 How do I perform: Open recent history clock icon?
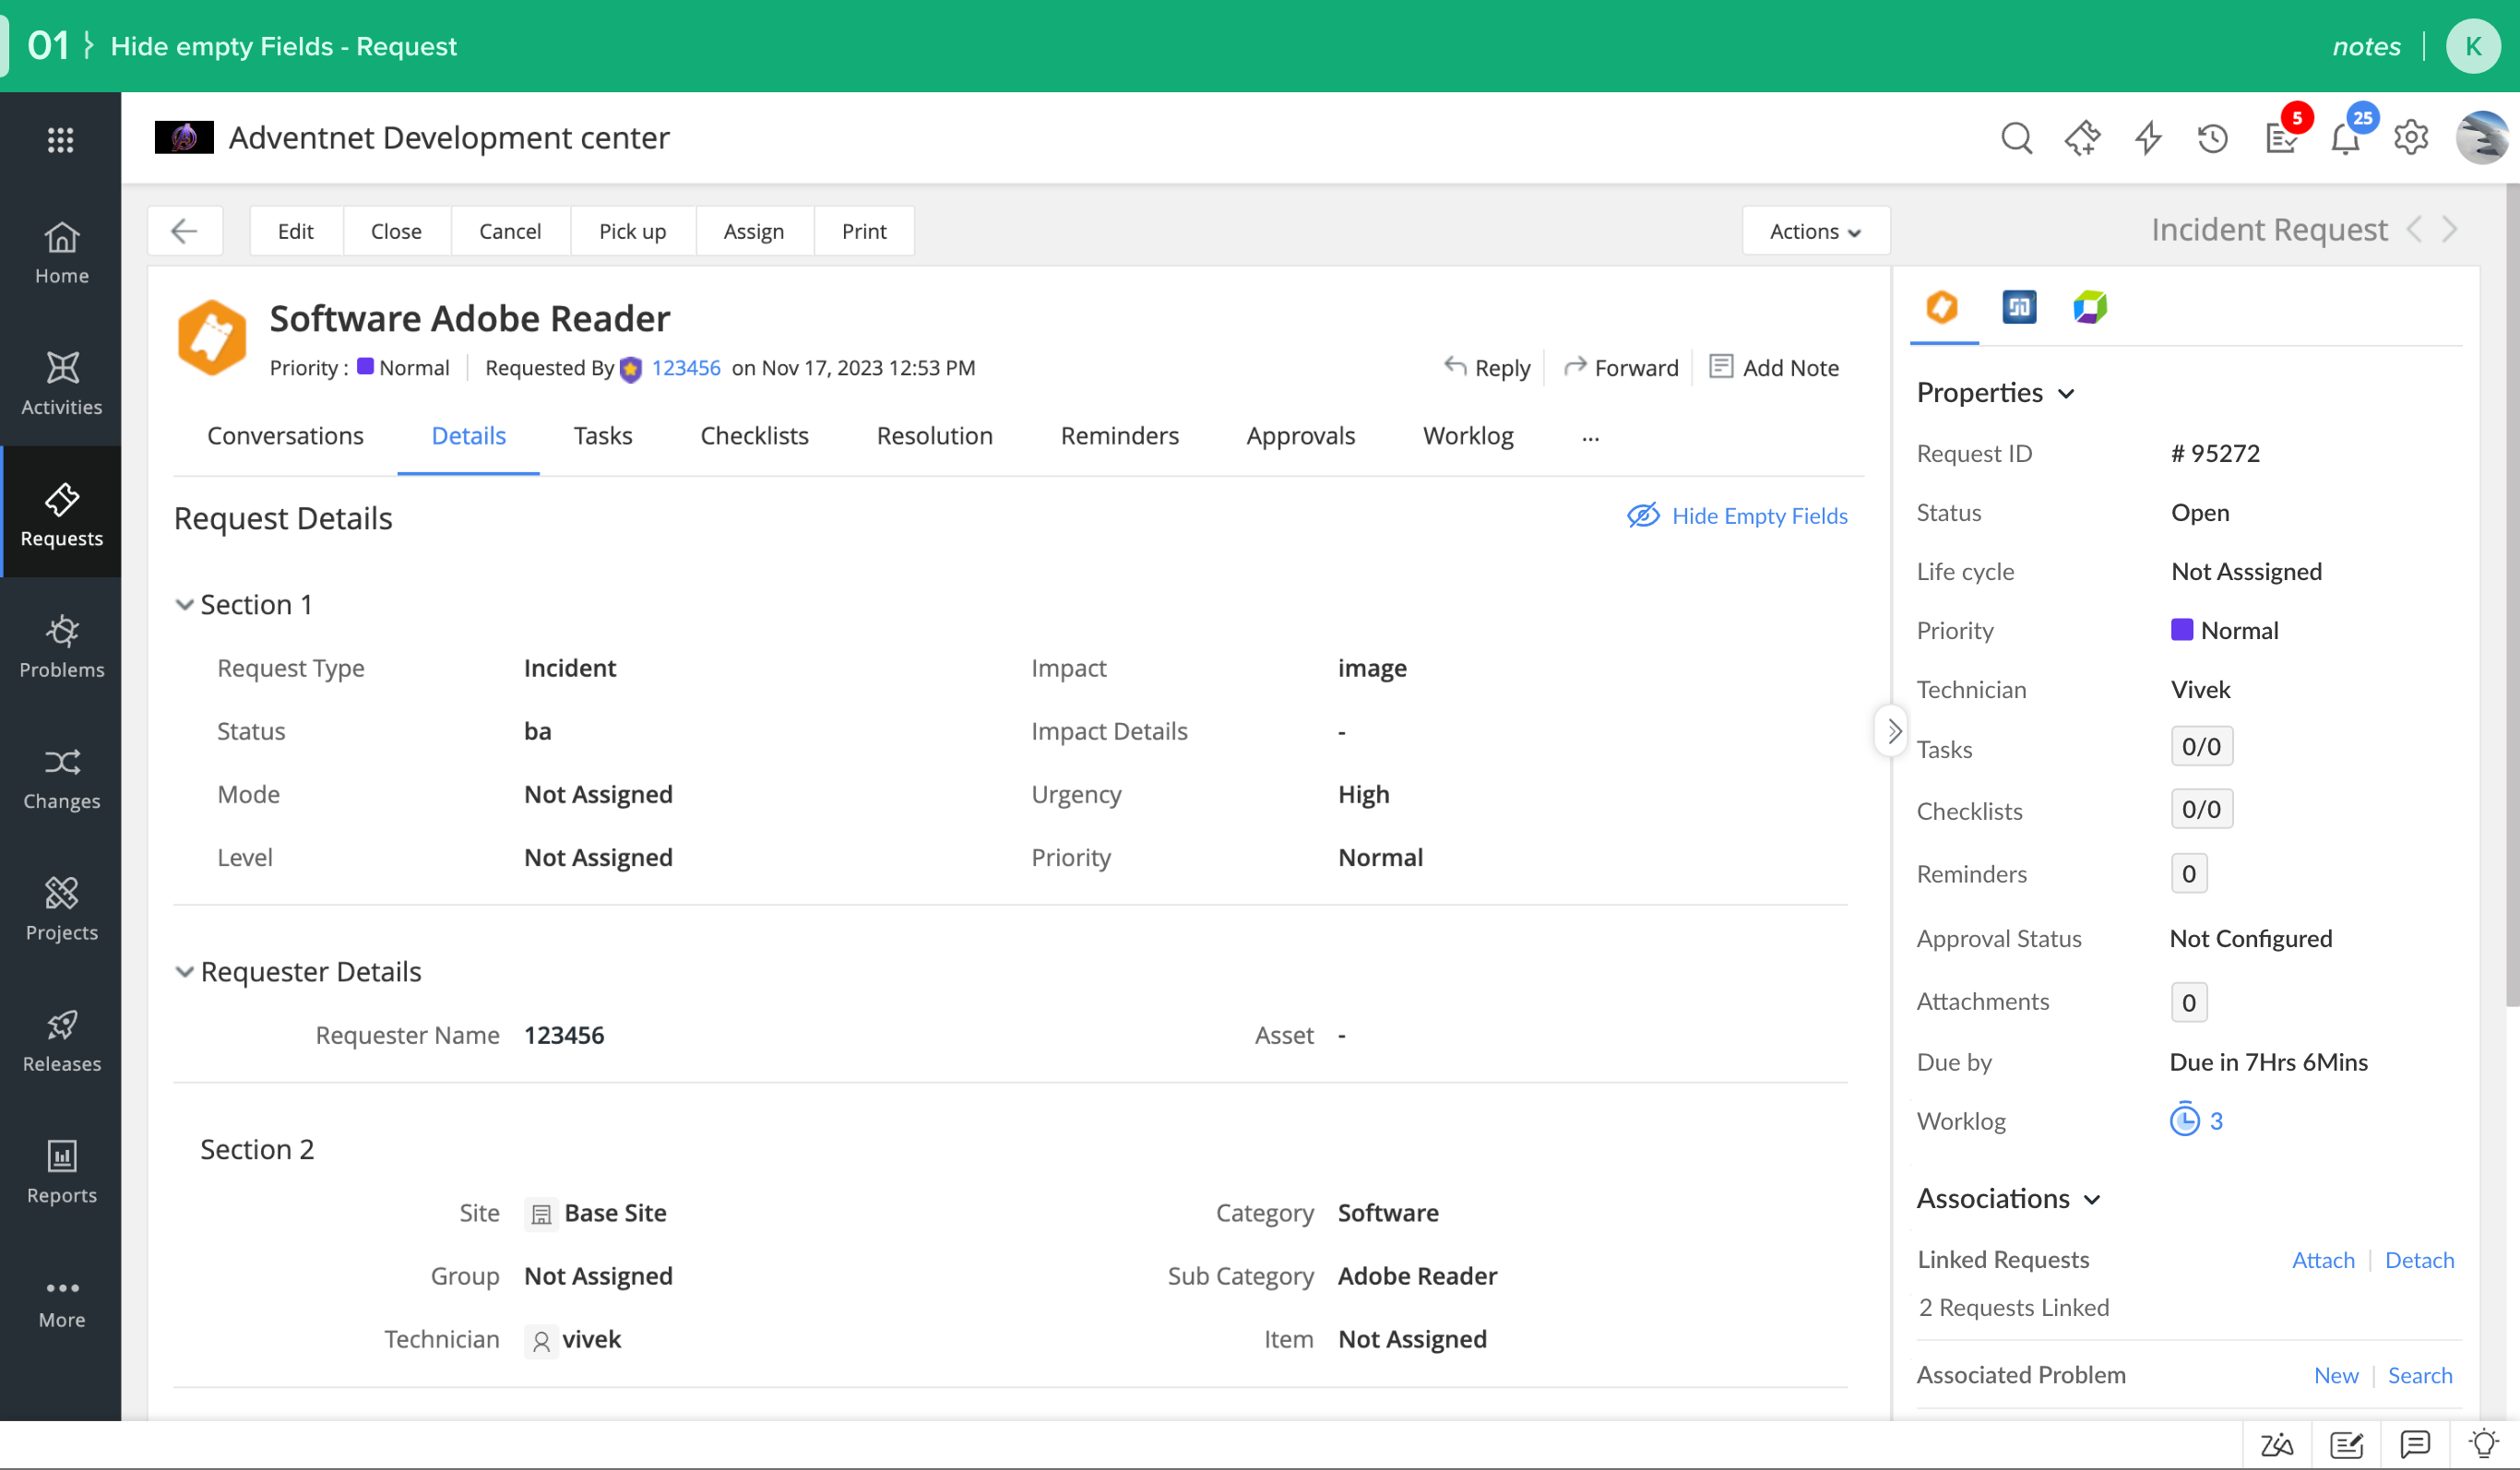2212,138
